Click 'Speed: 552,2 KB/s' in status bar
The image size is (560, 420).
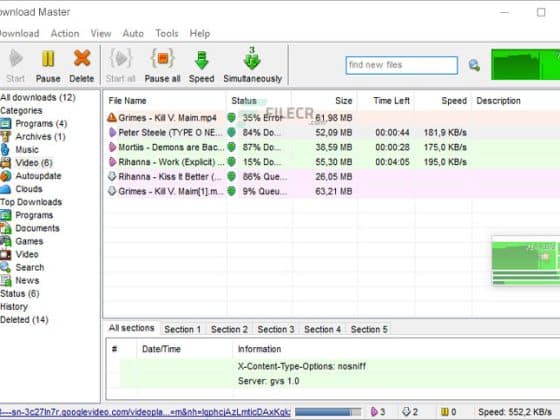pos(515,412)
